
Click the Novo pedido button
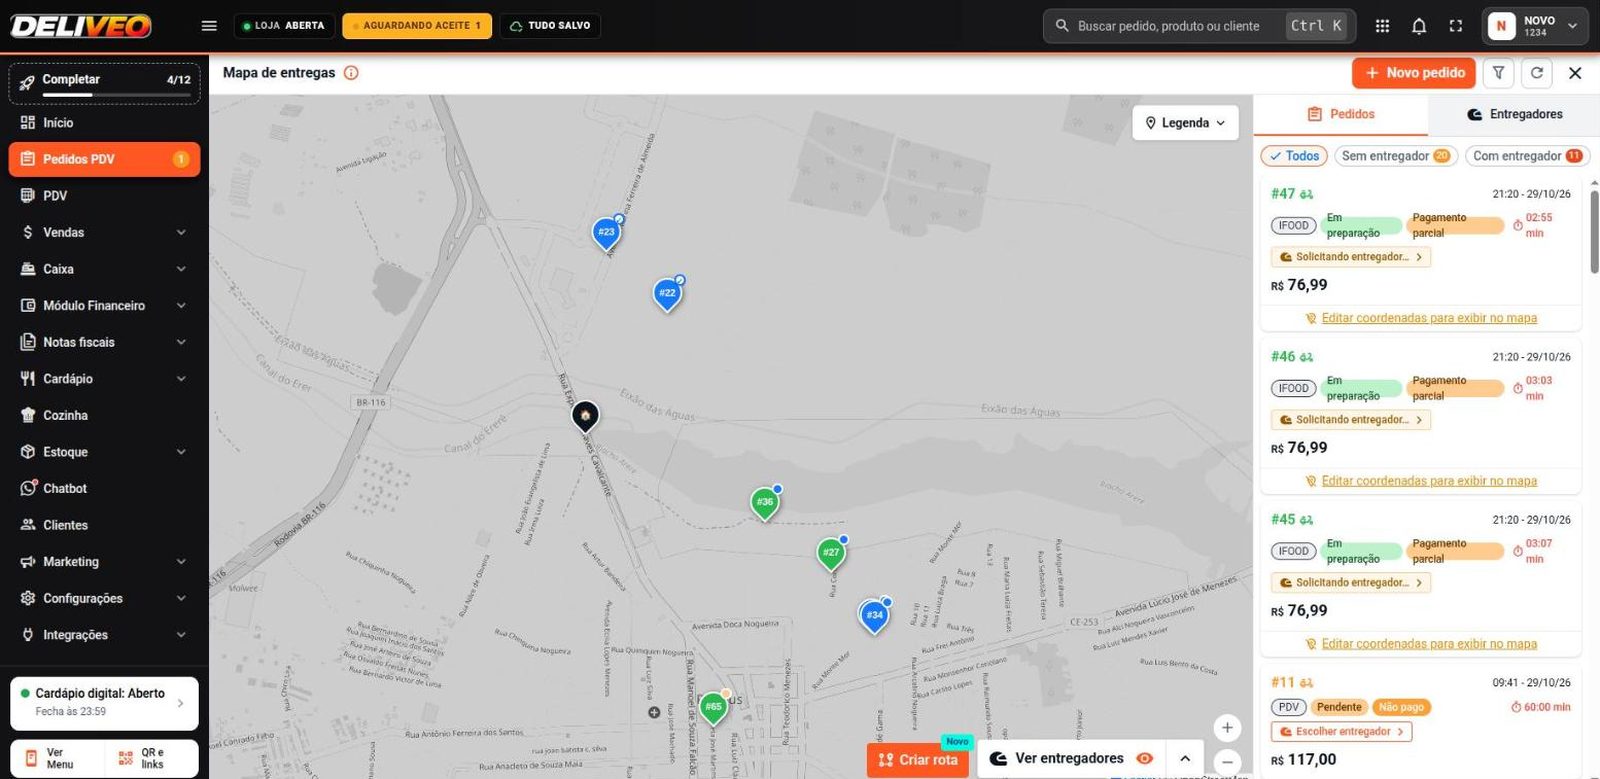(x=1415, y=73)
